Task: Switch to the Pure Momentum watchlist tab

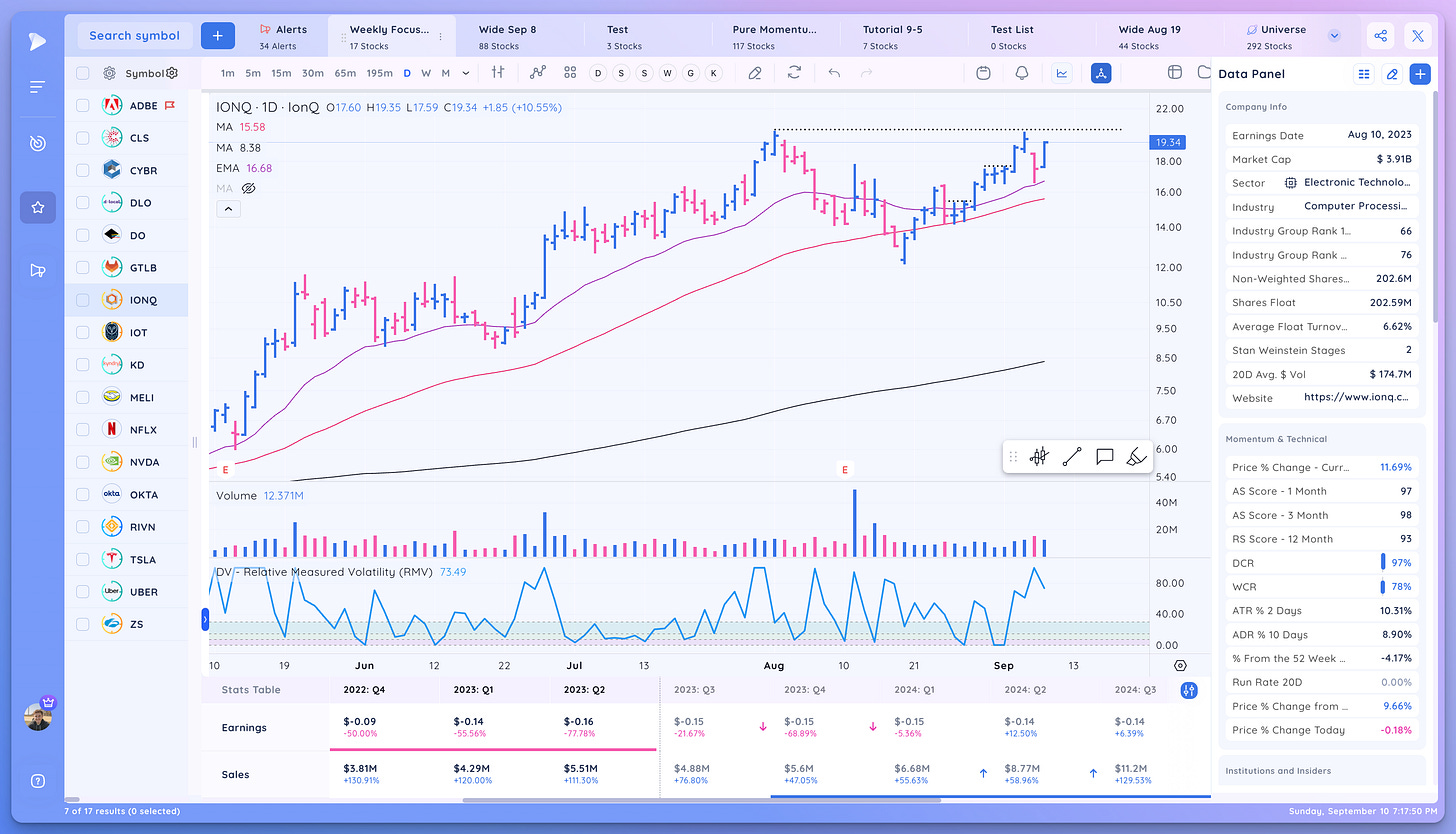Action: (775, 37)
